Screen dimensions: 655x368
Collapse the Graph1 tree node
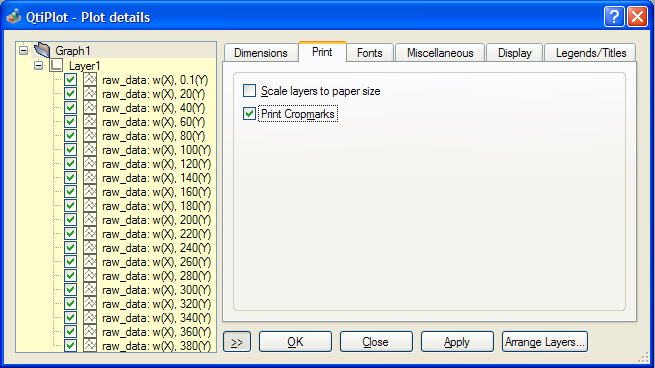[x=24, y=51]
